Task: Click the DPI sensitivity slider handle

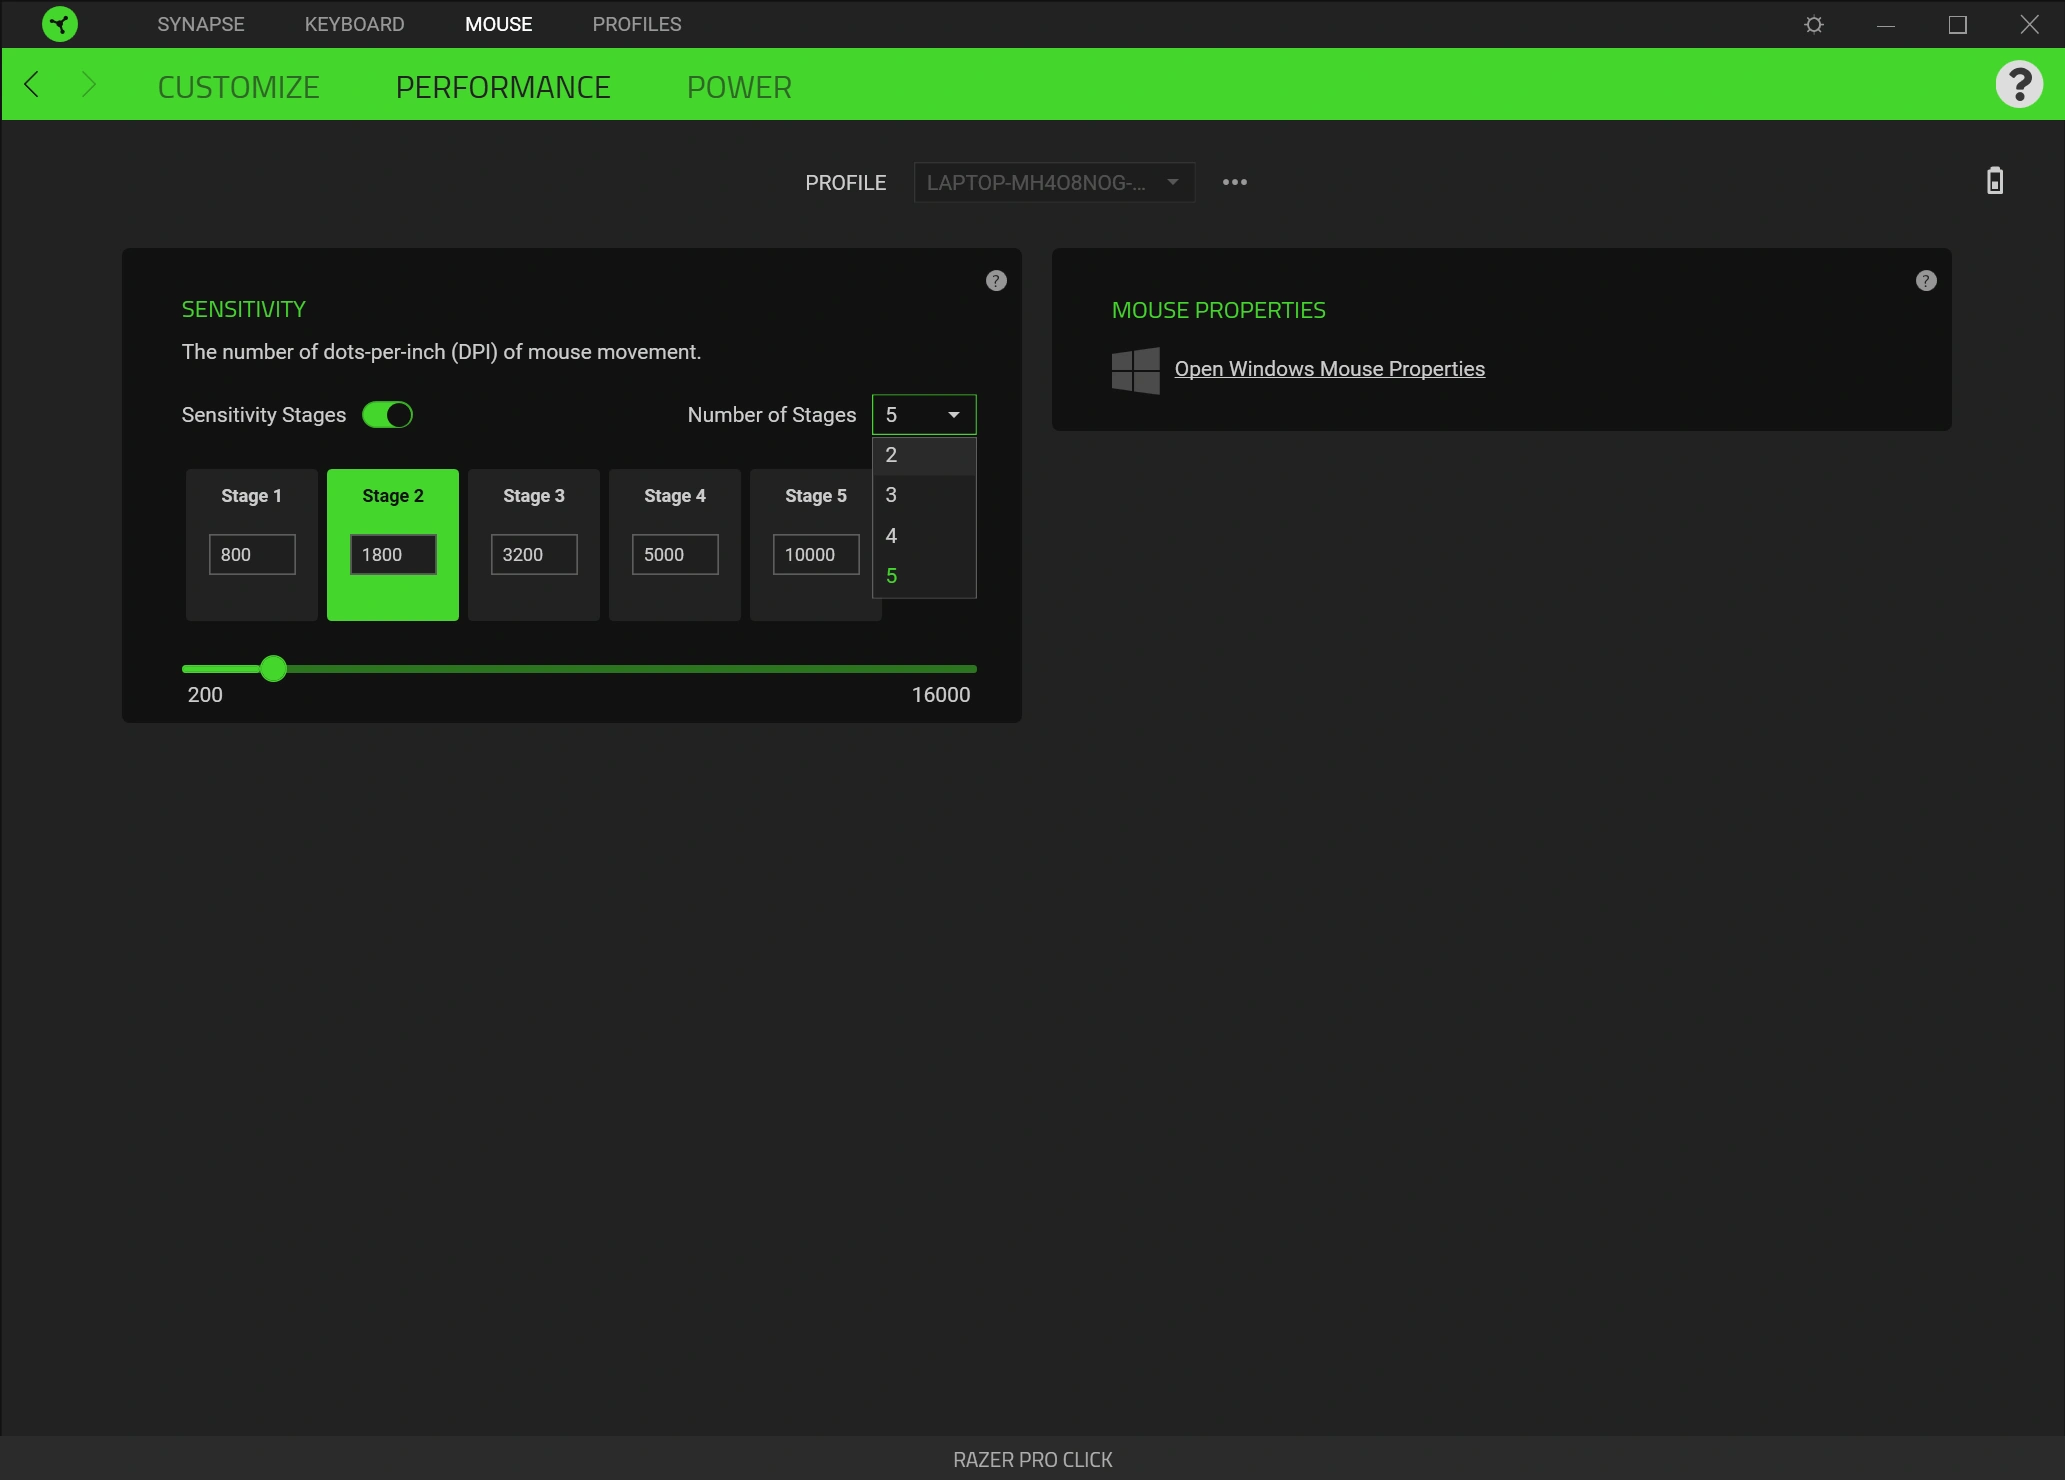Action: click(273, 669)
